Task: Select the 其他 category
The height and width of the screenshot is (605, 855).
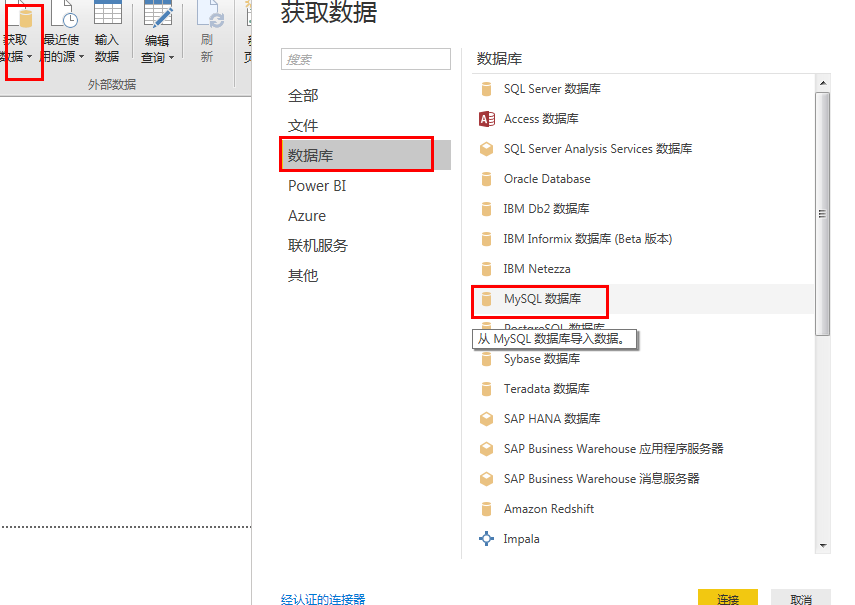Action: pyautogui.click(x=366, y=276)
